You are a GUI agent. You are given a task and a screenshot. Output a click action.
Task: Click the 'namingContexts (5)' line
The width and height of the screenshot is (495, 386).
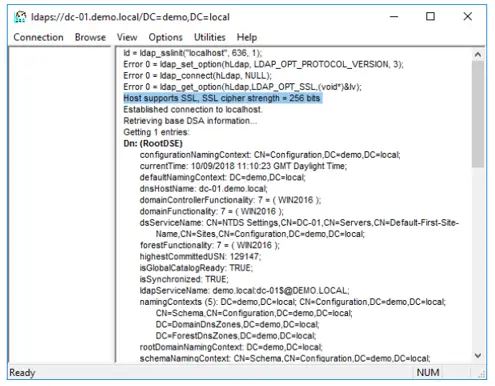pyautogui.click(x=293, y=302)
